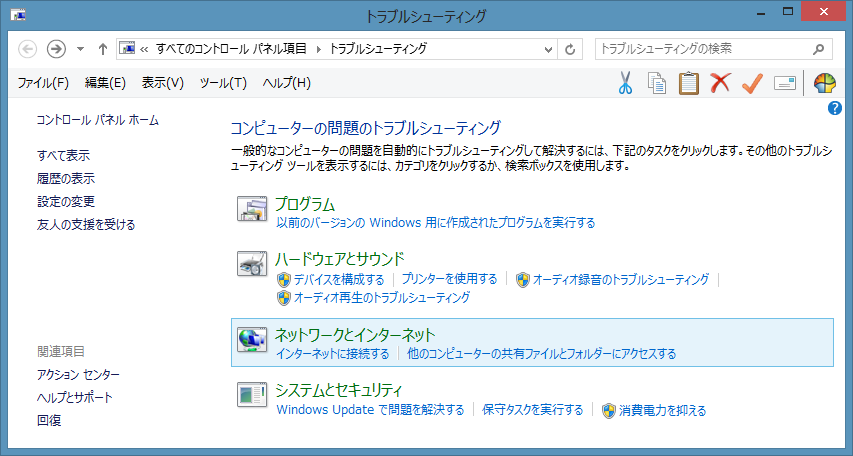Screen dimensions: 853x456
Task: Open the ツール(T) menu
Action: pyautogui.click(x=223, y=83)
